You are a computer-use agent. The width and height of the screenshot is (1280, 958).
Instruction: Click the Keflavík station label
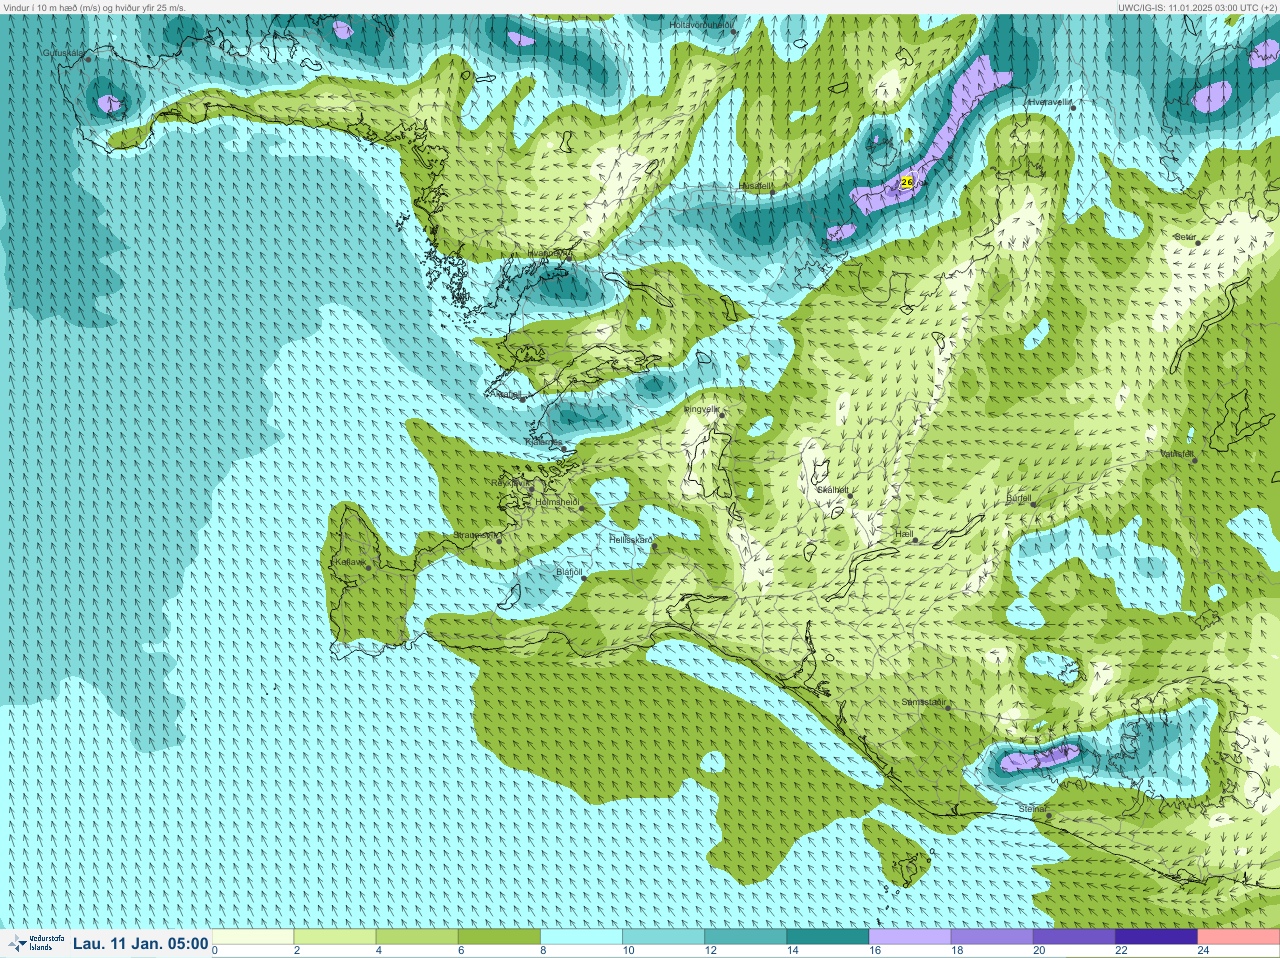pos(349,562)
